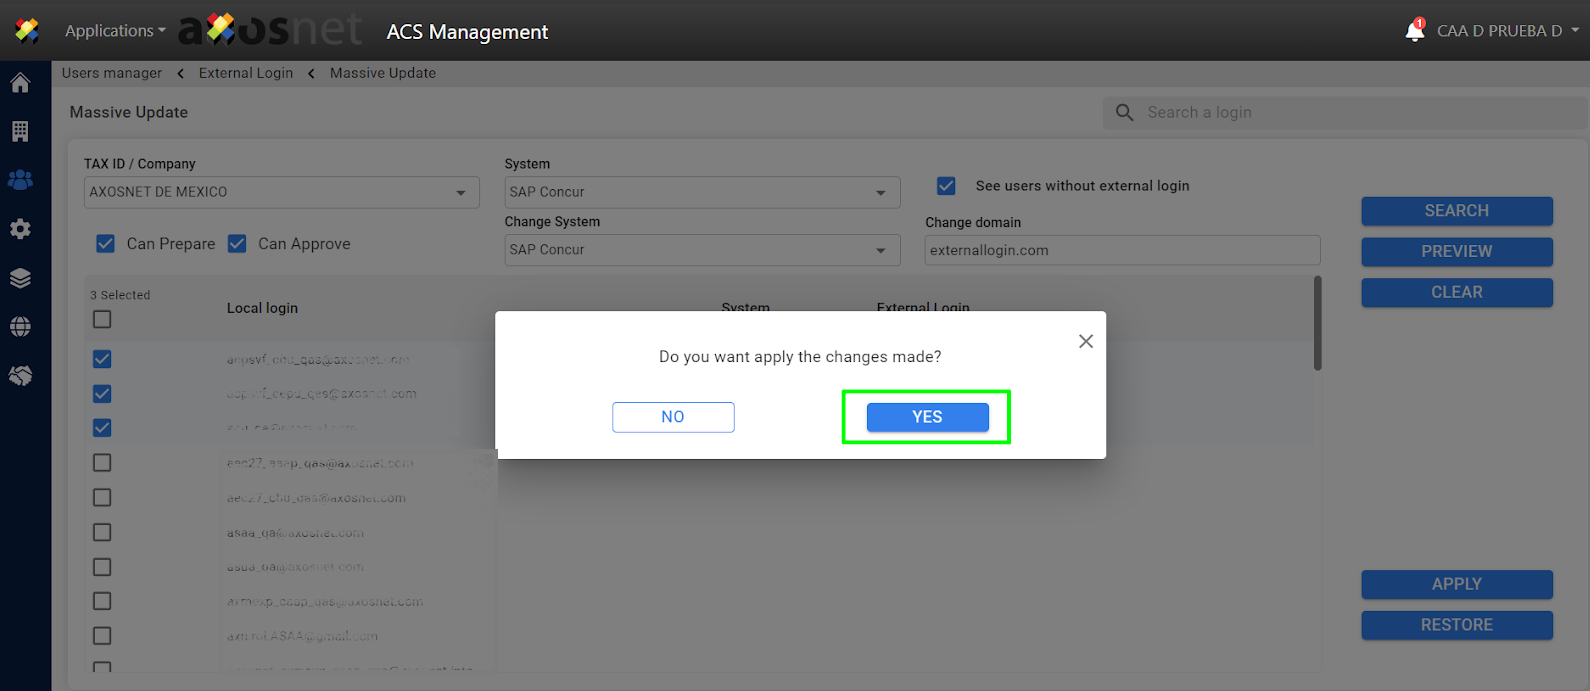Image resolution: width=1590 pixels, height=691 pixels.
Task: Click the handshake icon in sidebar
Action: 20,376
